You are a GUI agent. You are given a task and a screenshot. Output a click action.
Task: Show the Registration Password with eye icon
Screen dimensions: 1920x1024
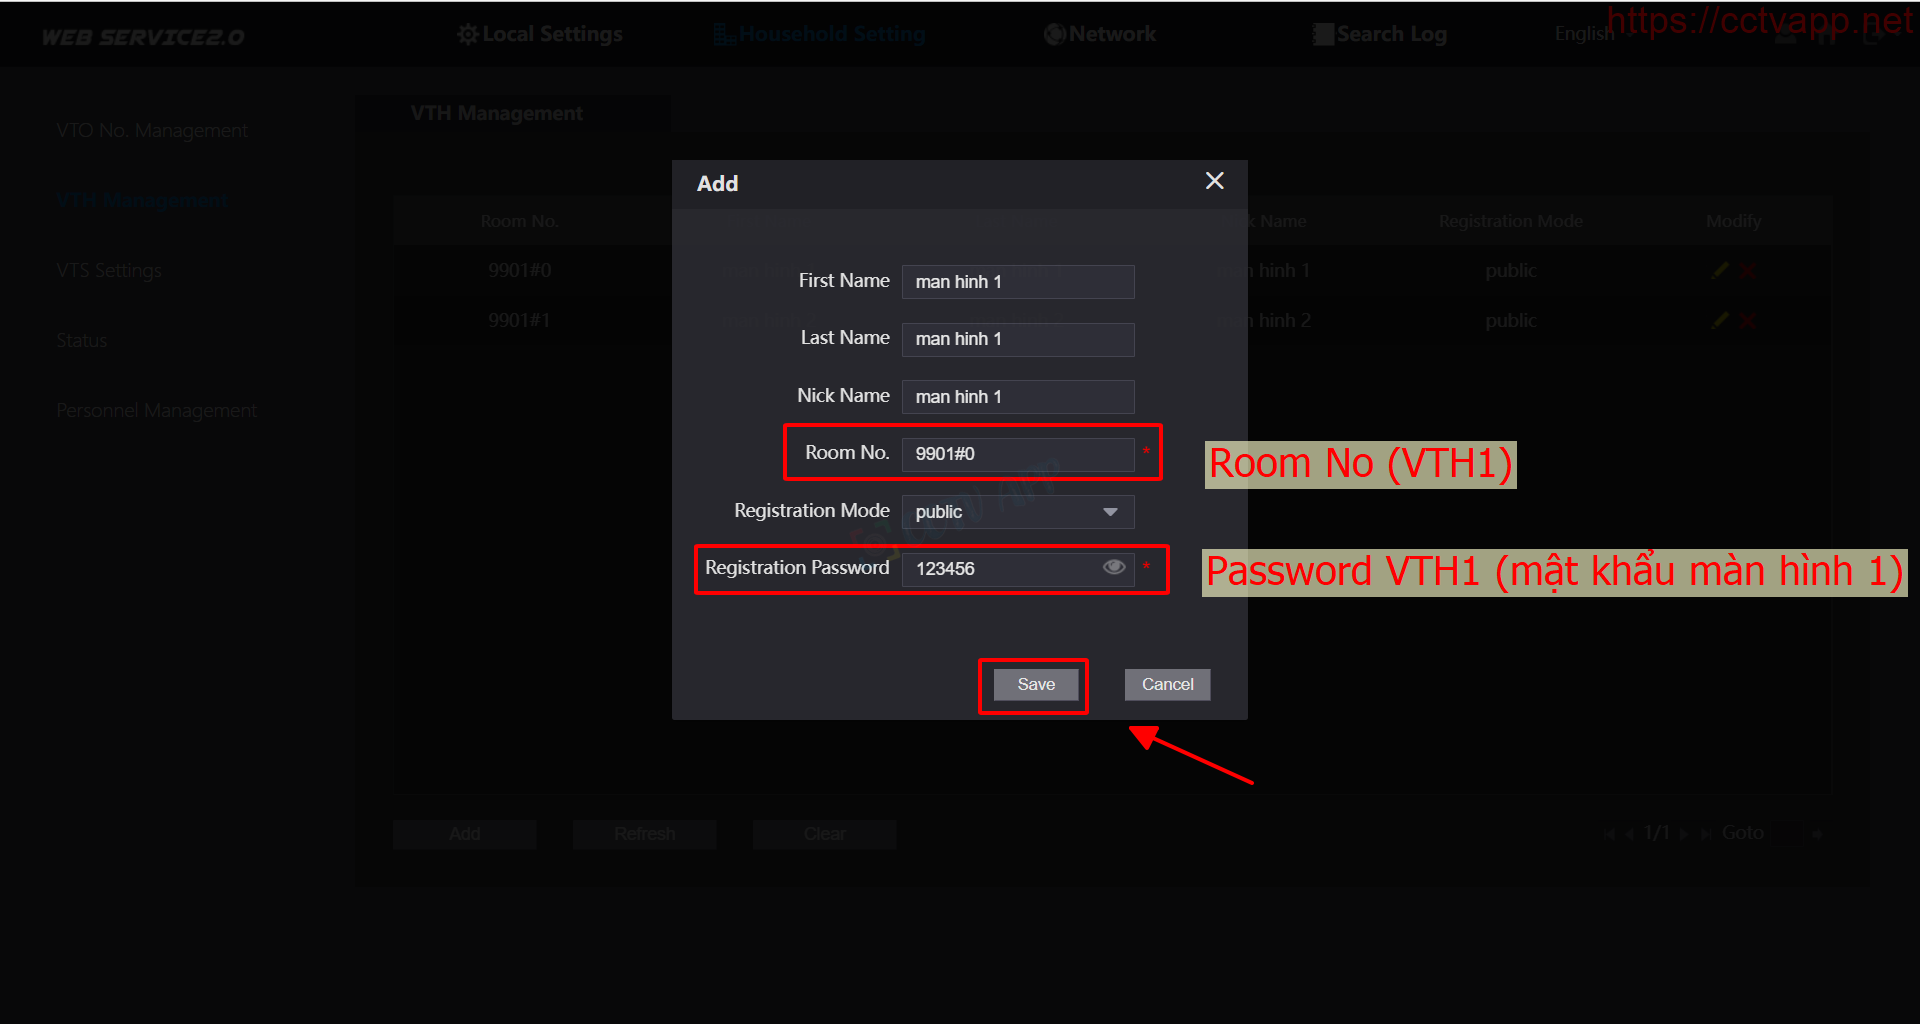[x=1113, y=568]
